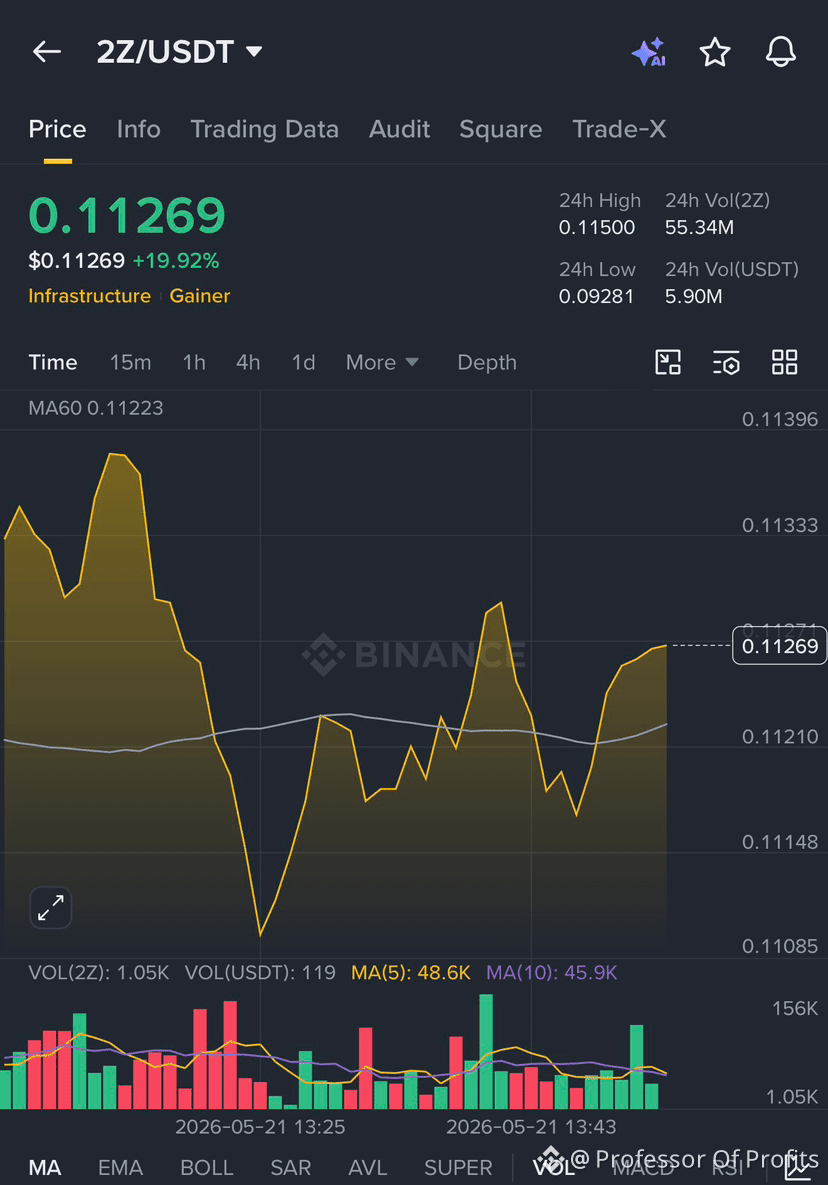Open chart indicator settings icon
The image size is (828, 1185).
click(726, 362)
